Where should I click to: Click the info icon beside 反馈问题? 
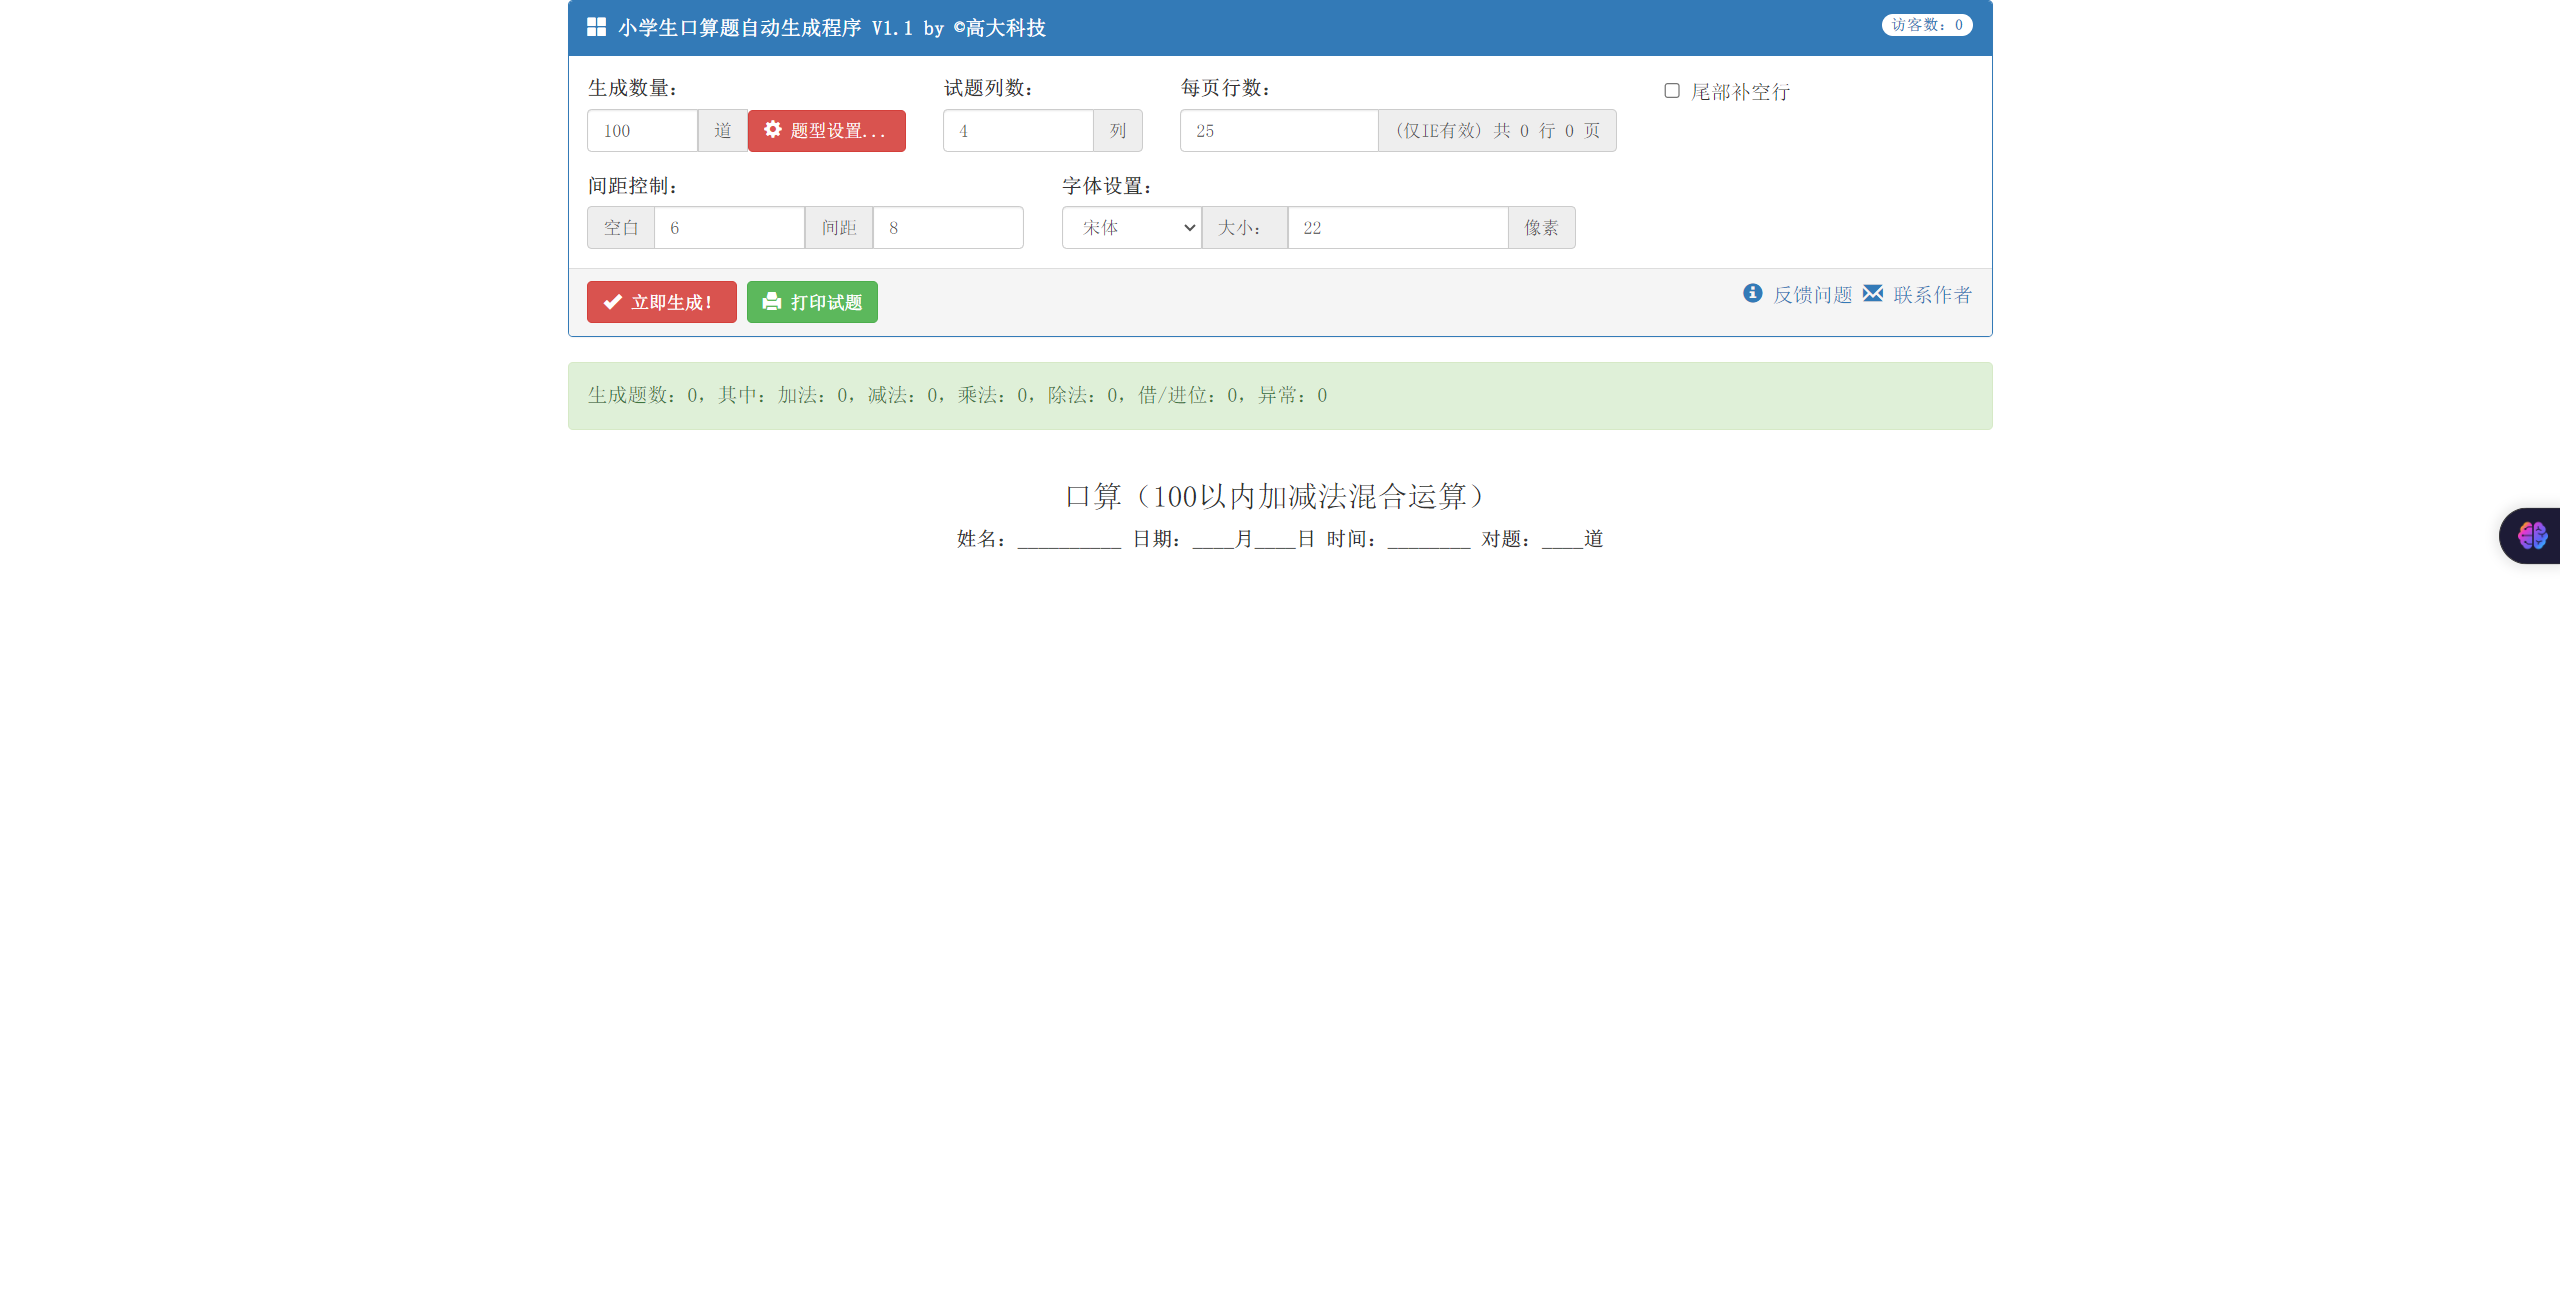point(1751,293)
